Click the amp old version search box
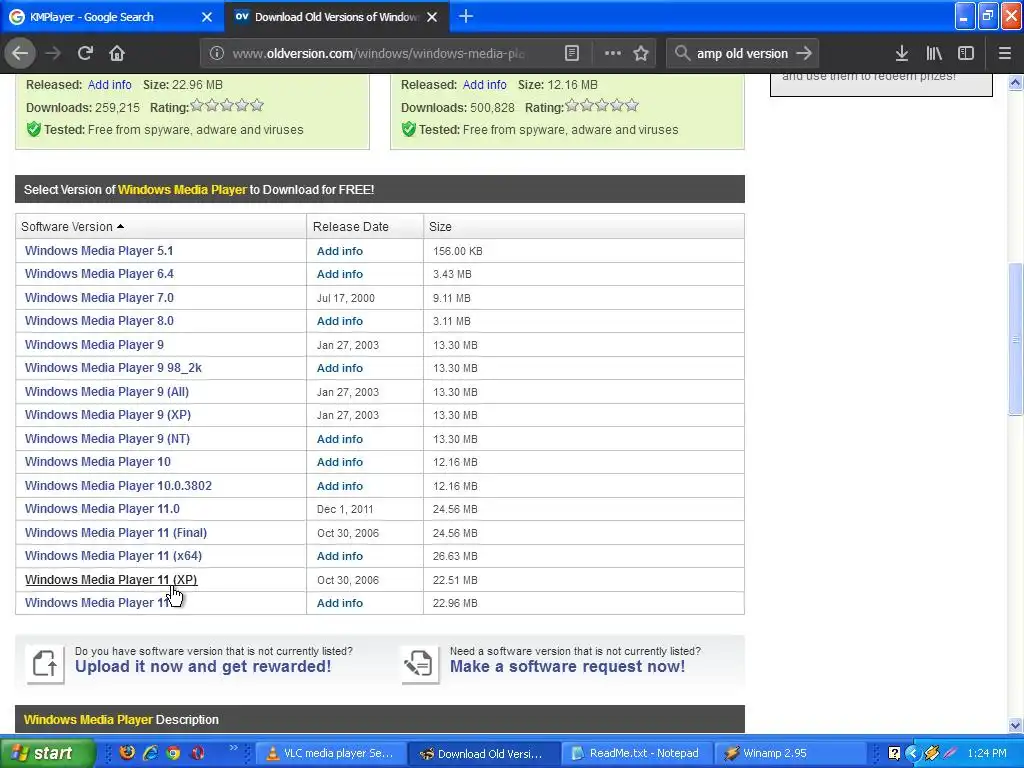The width and height of the screenshot is (1024, 768). [x=742, y=54]
